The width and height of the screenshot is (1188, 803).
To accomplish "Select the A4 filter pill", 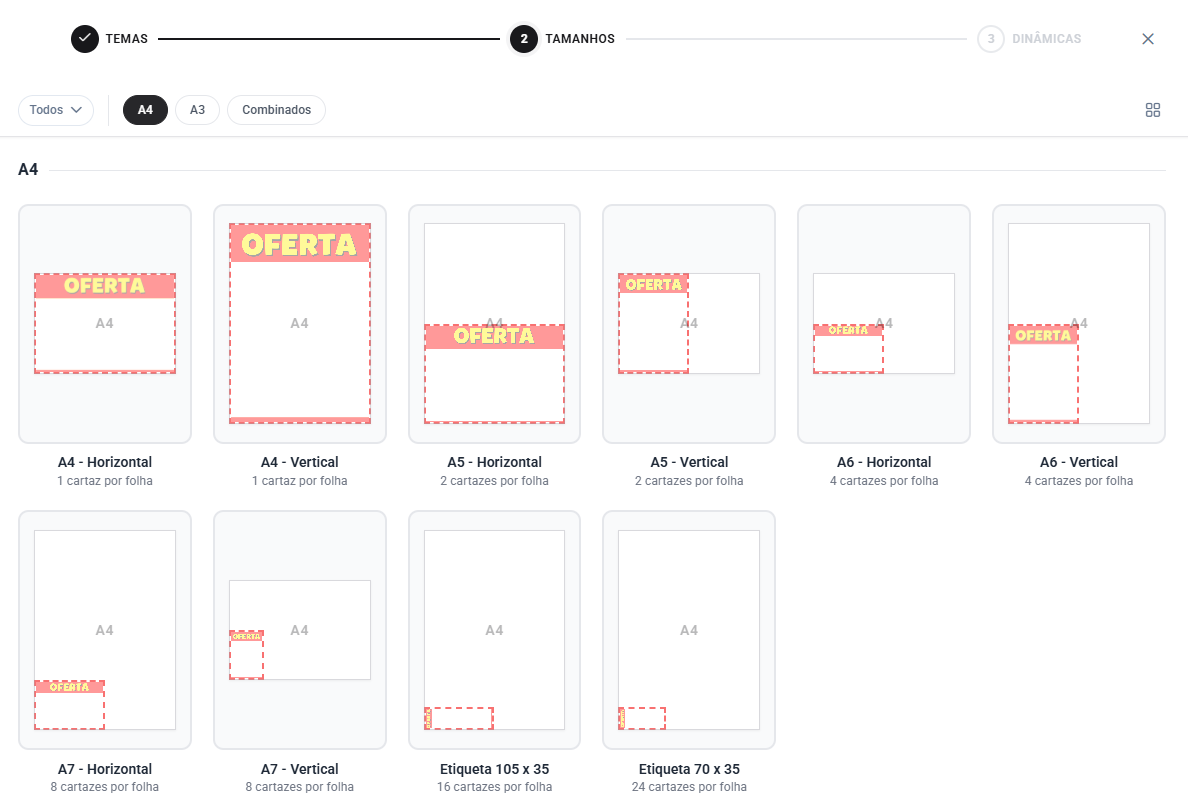I will (145, 110).
